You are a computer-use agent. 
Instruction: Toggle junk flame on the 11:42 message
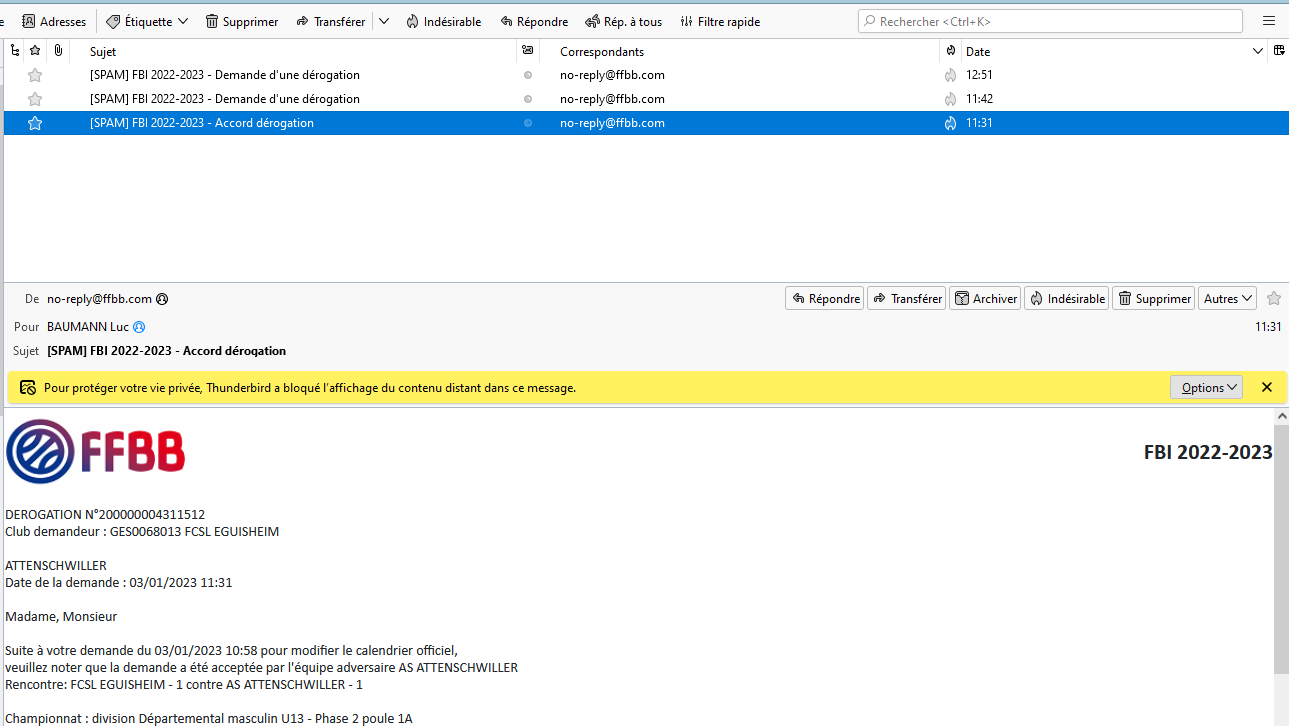click(x=950, y=99)
